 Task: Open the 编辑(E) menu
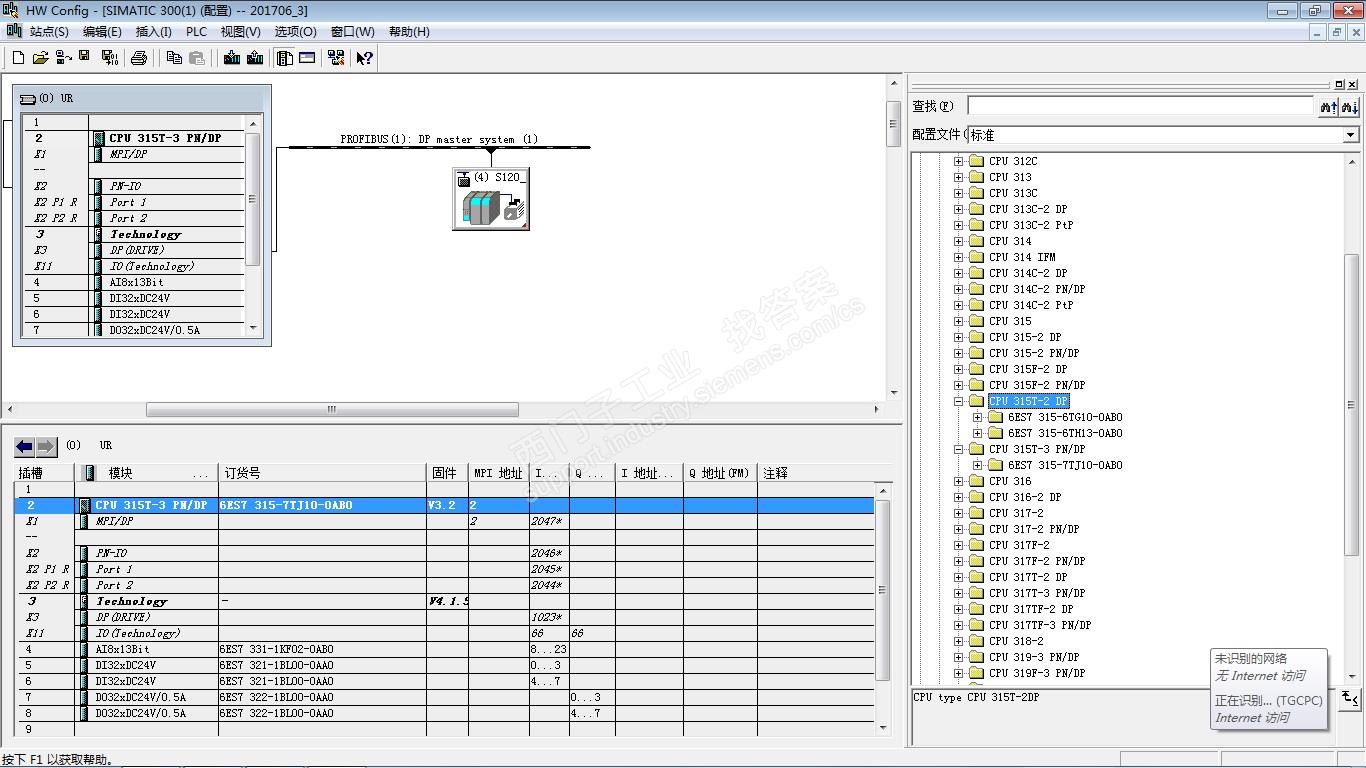pyautogui.click(x=102, y=32)
